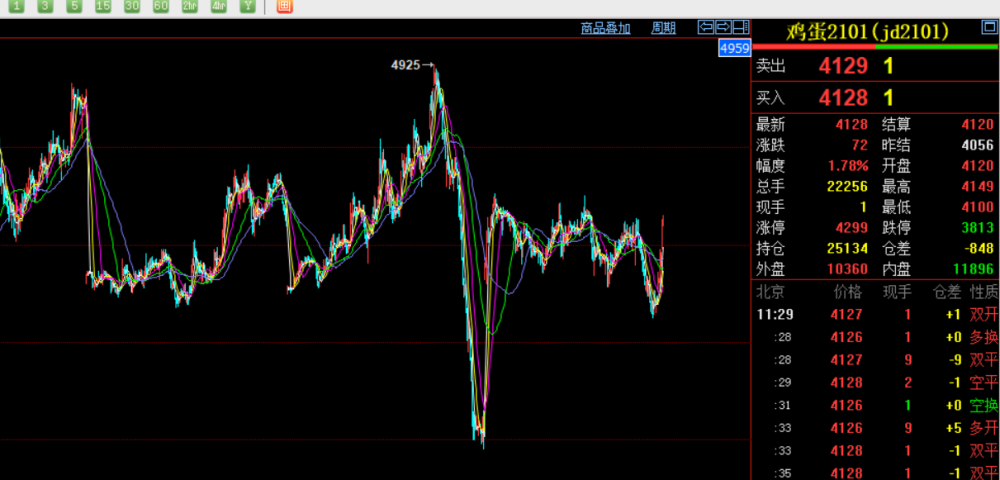Select the 5-minute period button
The image size is (1000, 480).
[75, 6]
